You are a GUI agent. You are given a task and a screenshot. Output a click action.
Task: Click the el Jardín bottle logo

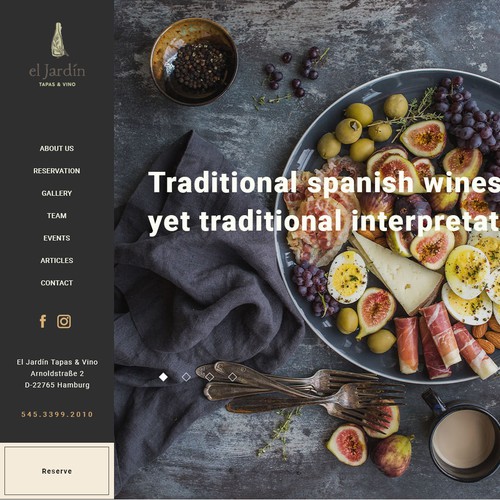click(x=59, y=40)
